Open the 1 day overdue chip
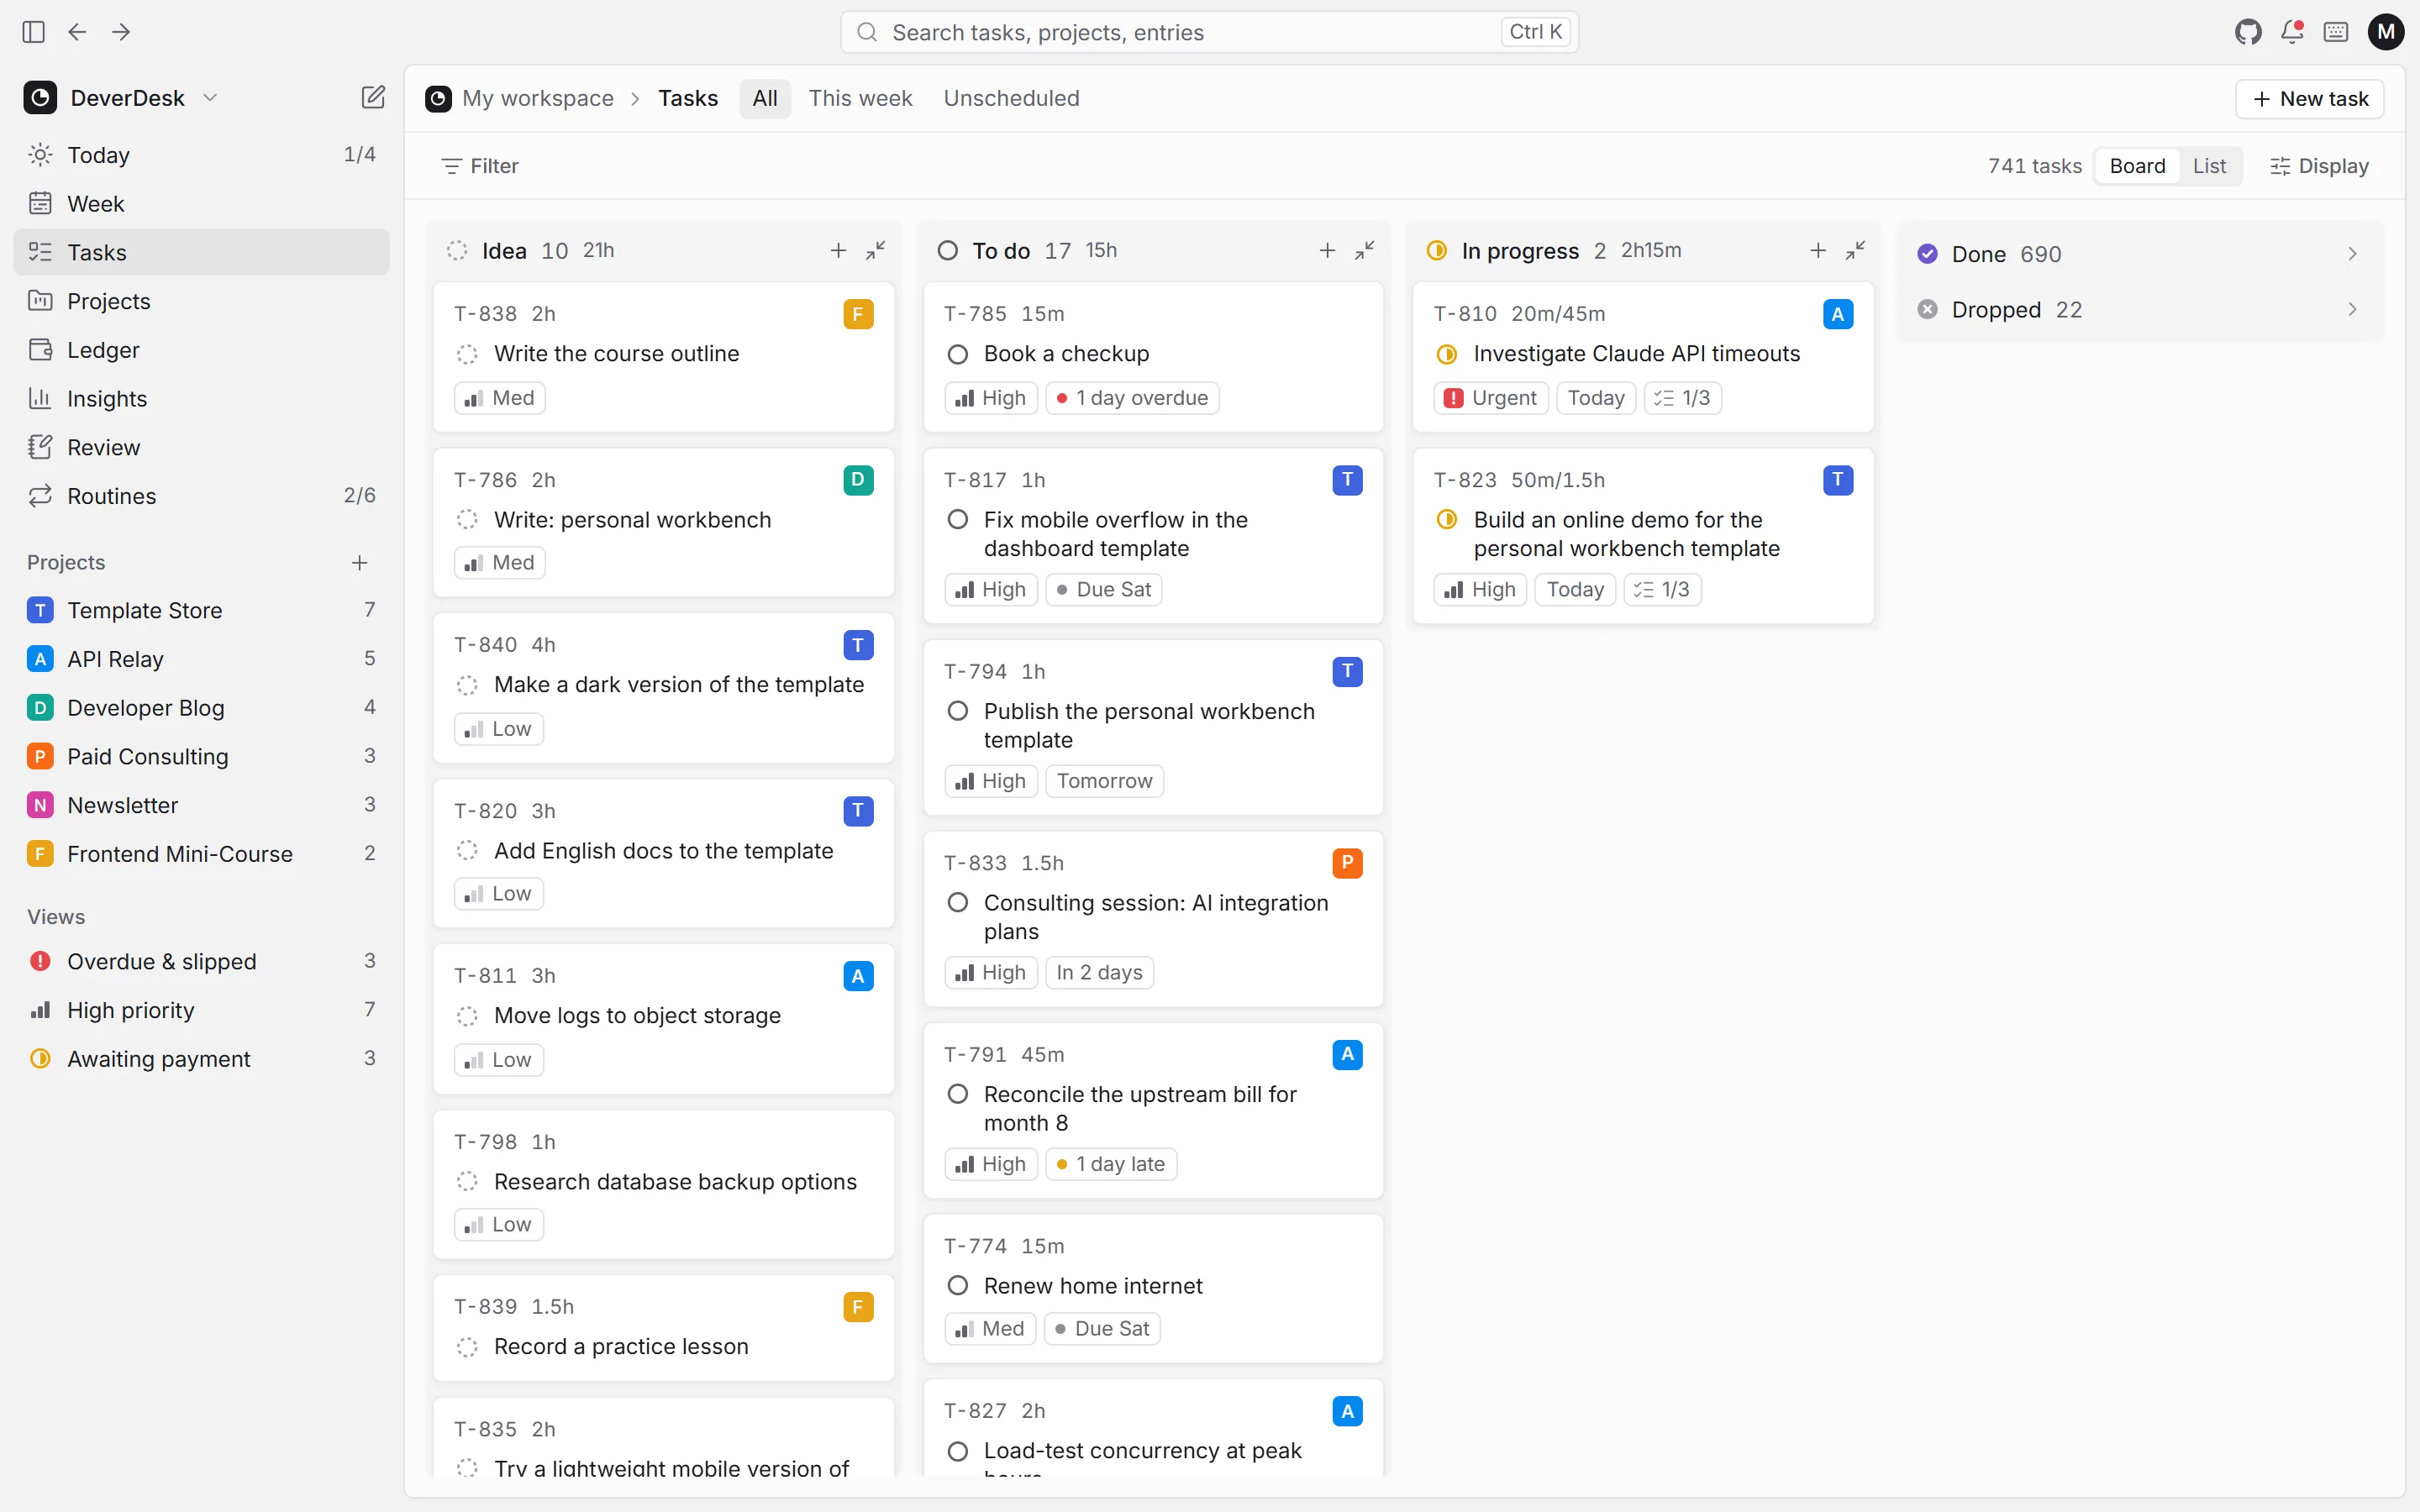This screenshot has width=2420, height=1512. (x=1131, y=398)
